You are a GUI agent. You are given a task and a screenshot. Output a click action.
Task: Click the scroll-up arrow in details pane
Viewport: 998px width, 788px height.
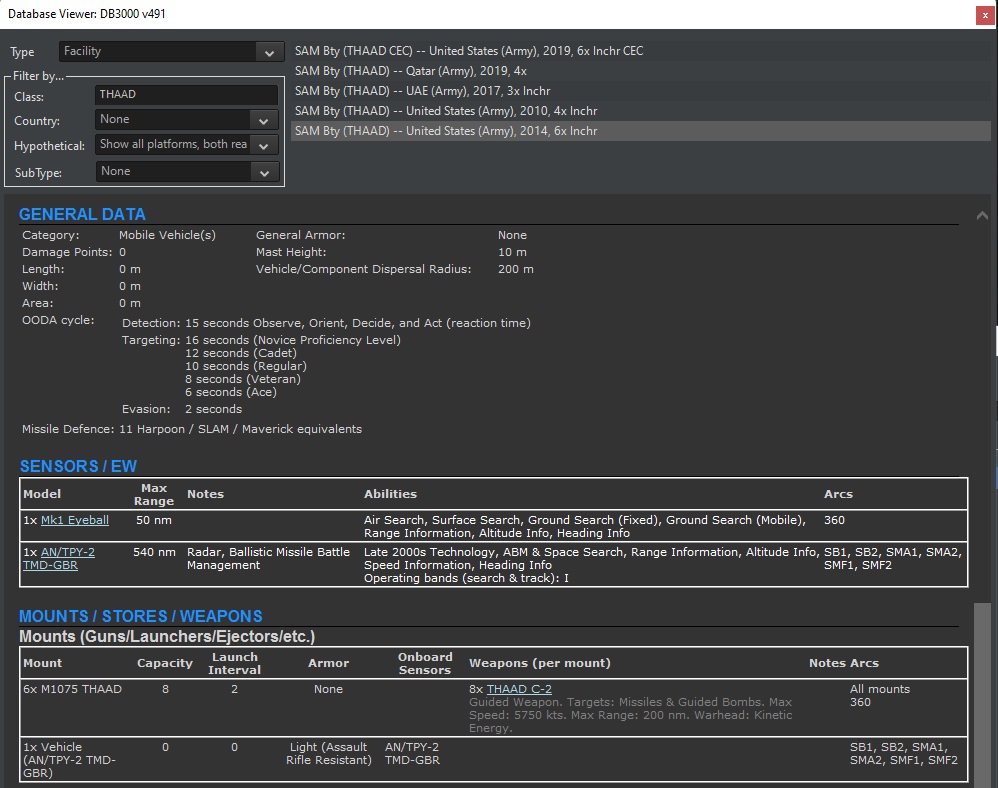[x=981, y=216]
